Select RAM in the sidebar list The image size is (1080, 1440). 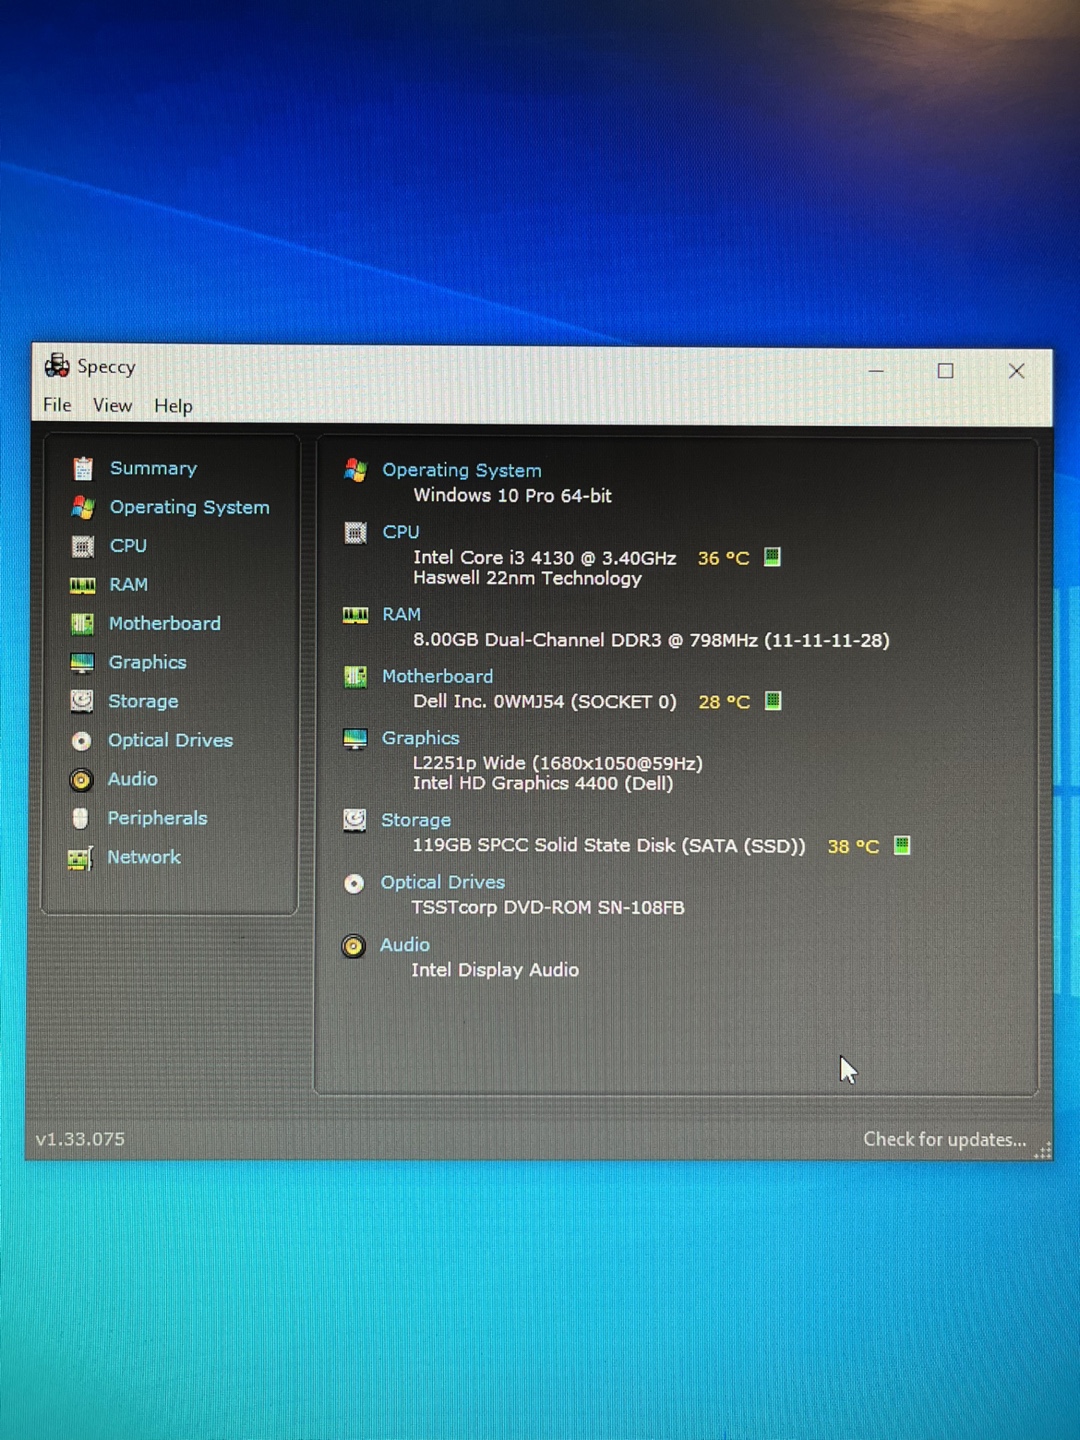point(128,585)
